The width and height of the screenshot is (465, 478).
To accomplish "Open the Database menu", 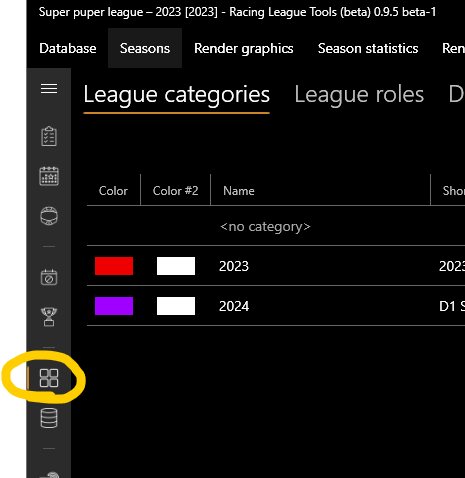I will point(68,48).
